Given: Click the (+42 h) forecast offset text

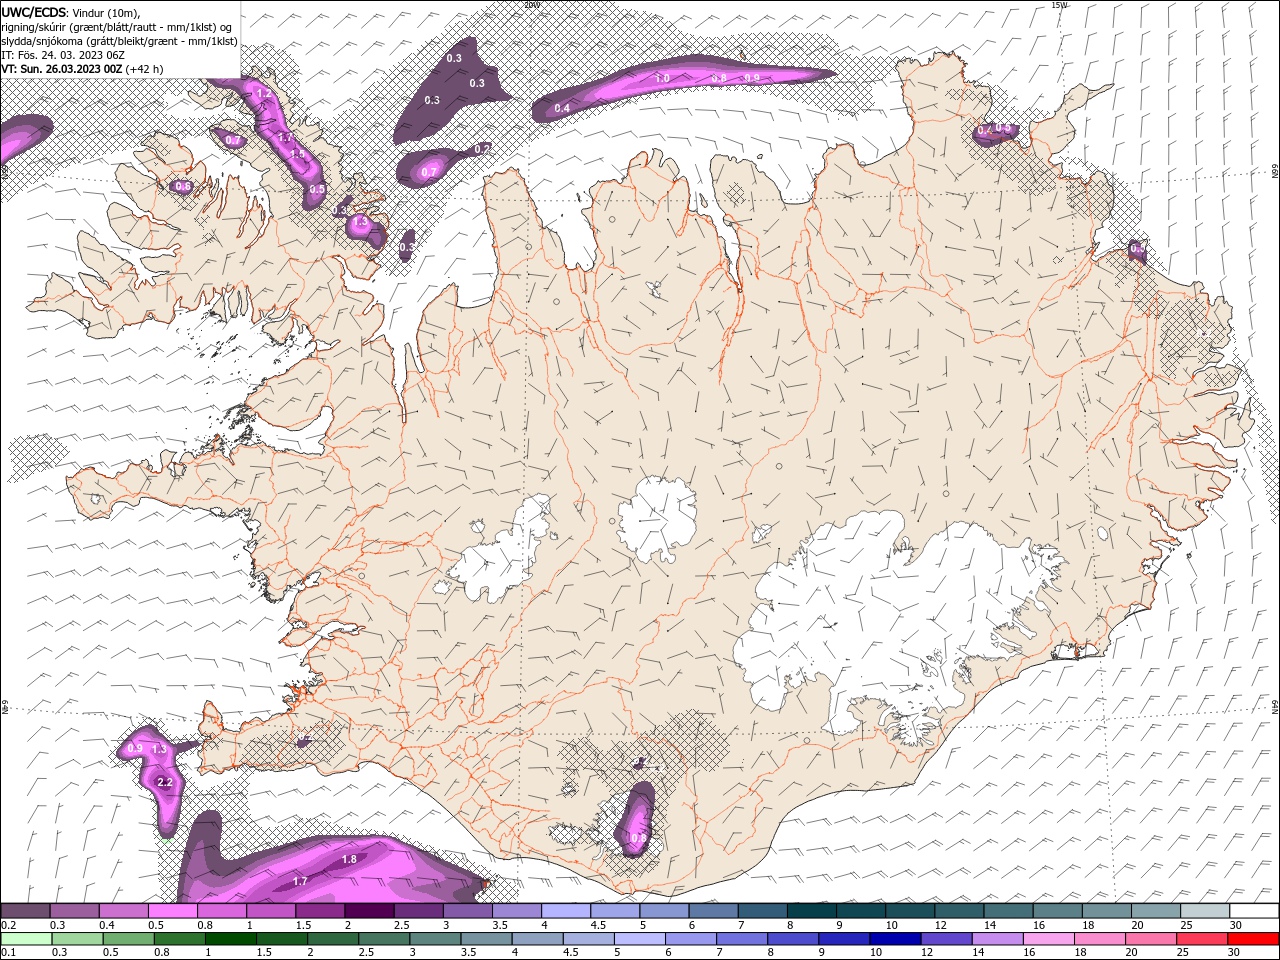Looking at the screenshot, I should [x=144, y=69].
